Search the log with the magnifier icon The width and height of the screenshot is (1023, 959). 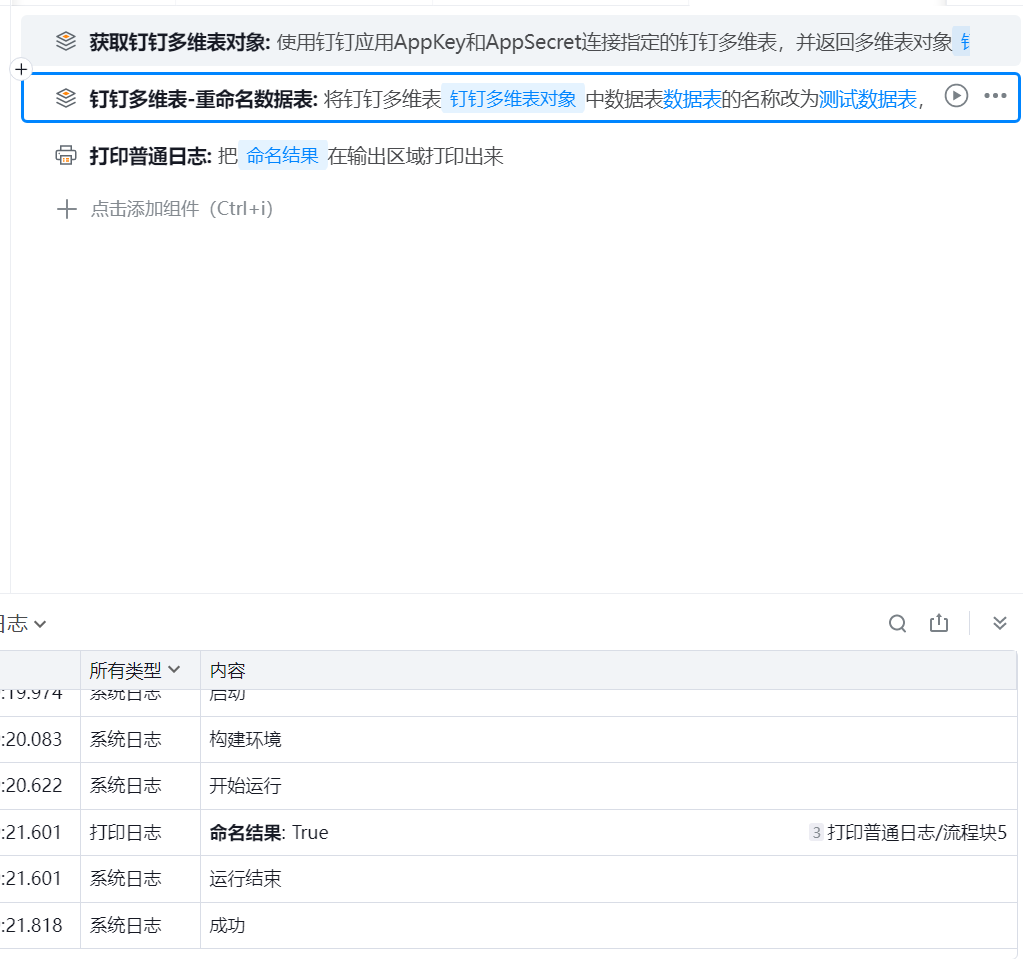[897, 624]
